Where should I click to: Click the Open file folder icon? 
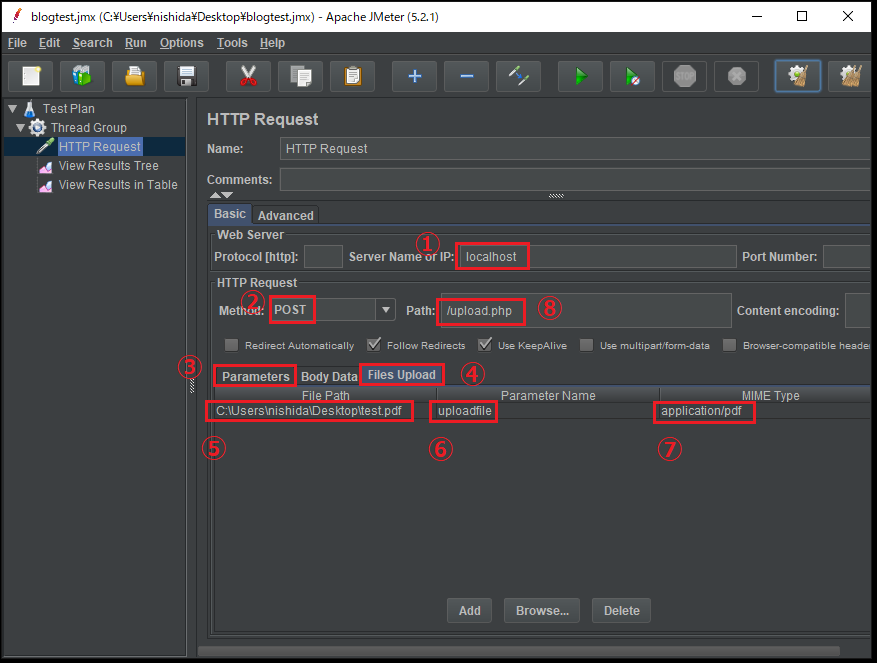point(134,76)
